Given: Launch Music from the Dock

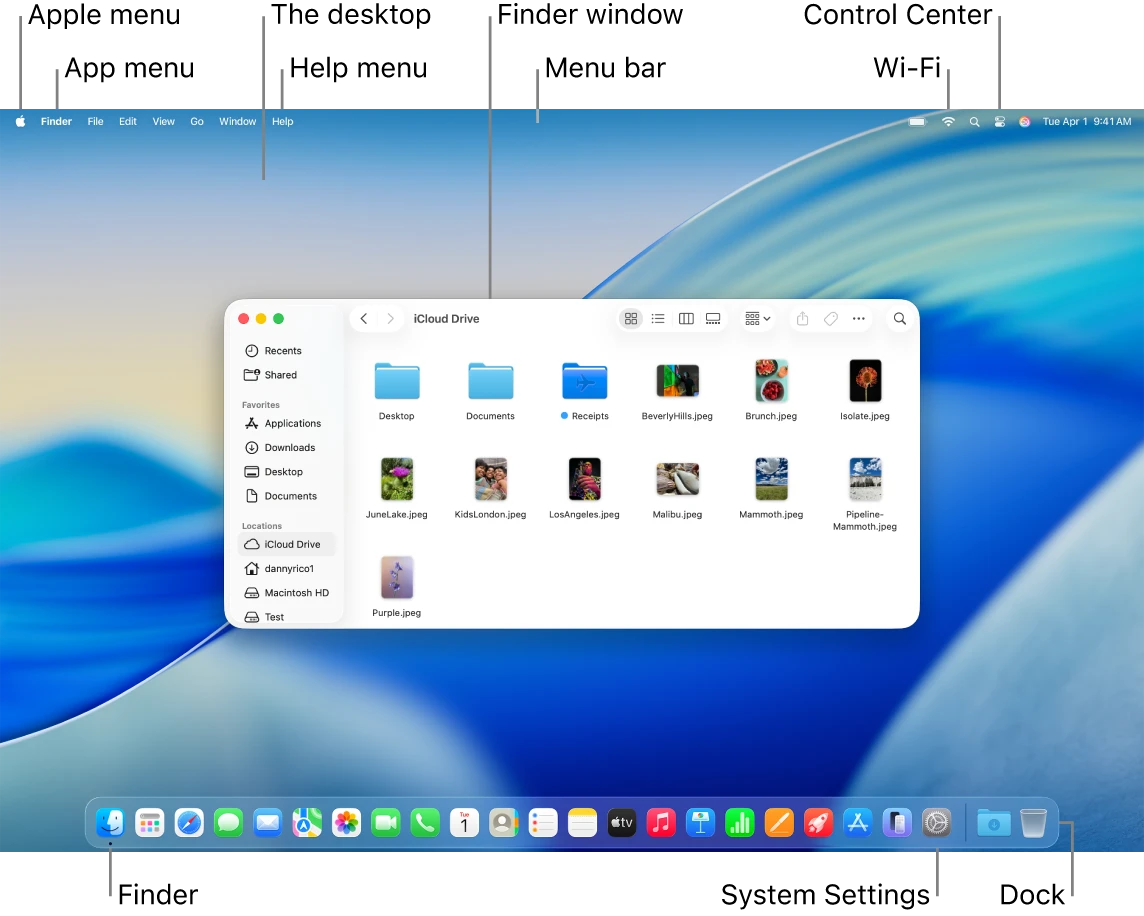Looking at the screenshot, I should [661, 822].
